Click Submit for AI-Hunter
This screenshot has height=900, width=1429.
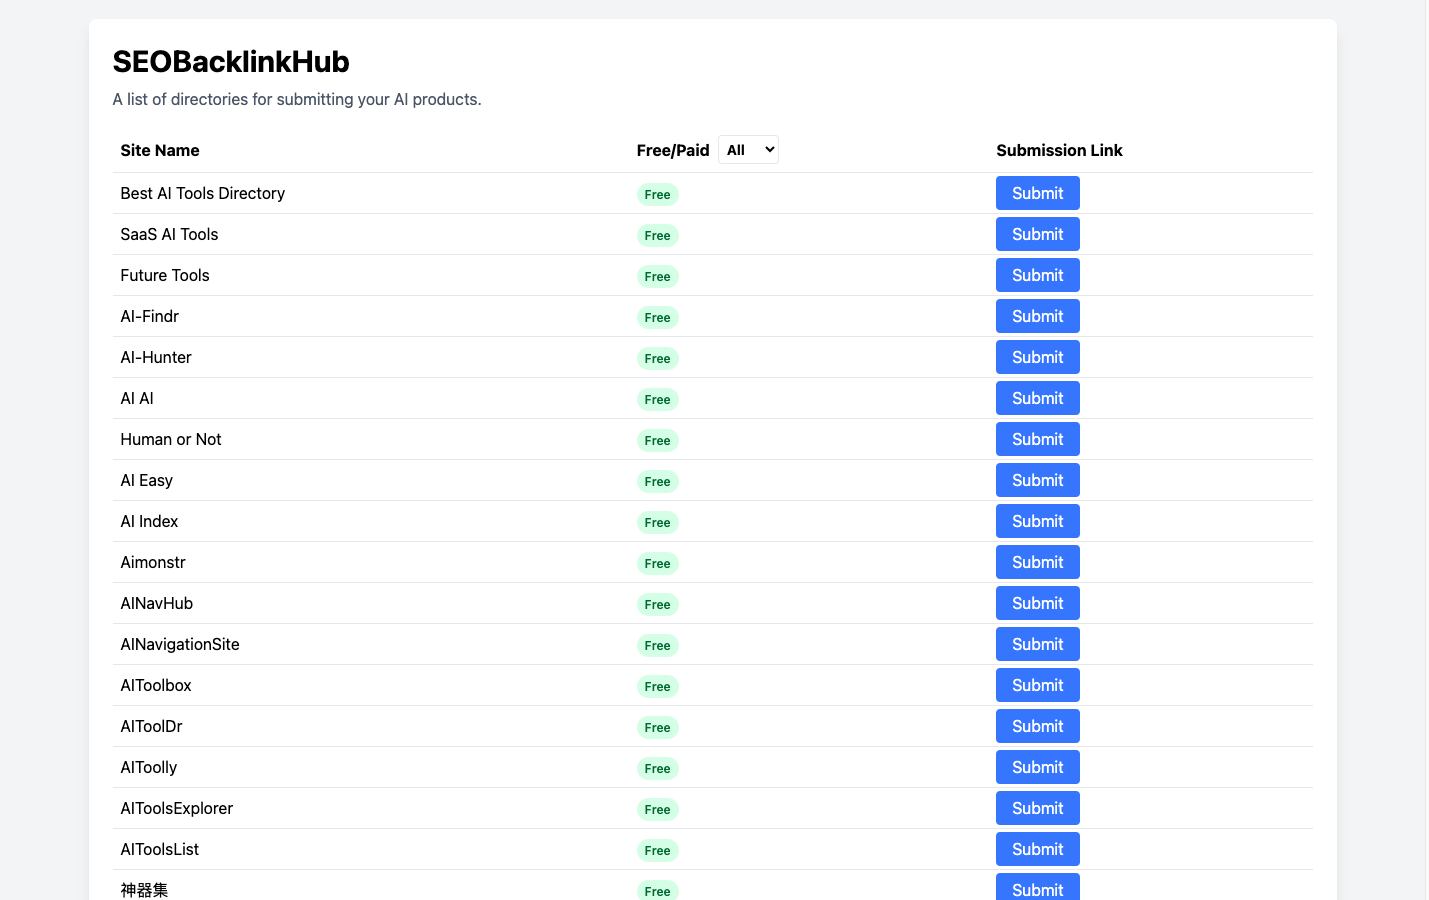click(x=1037, y=357)
